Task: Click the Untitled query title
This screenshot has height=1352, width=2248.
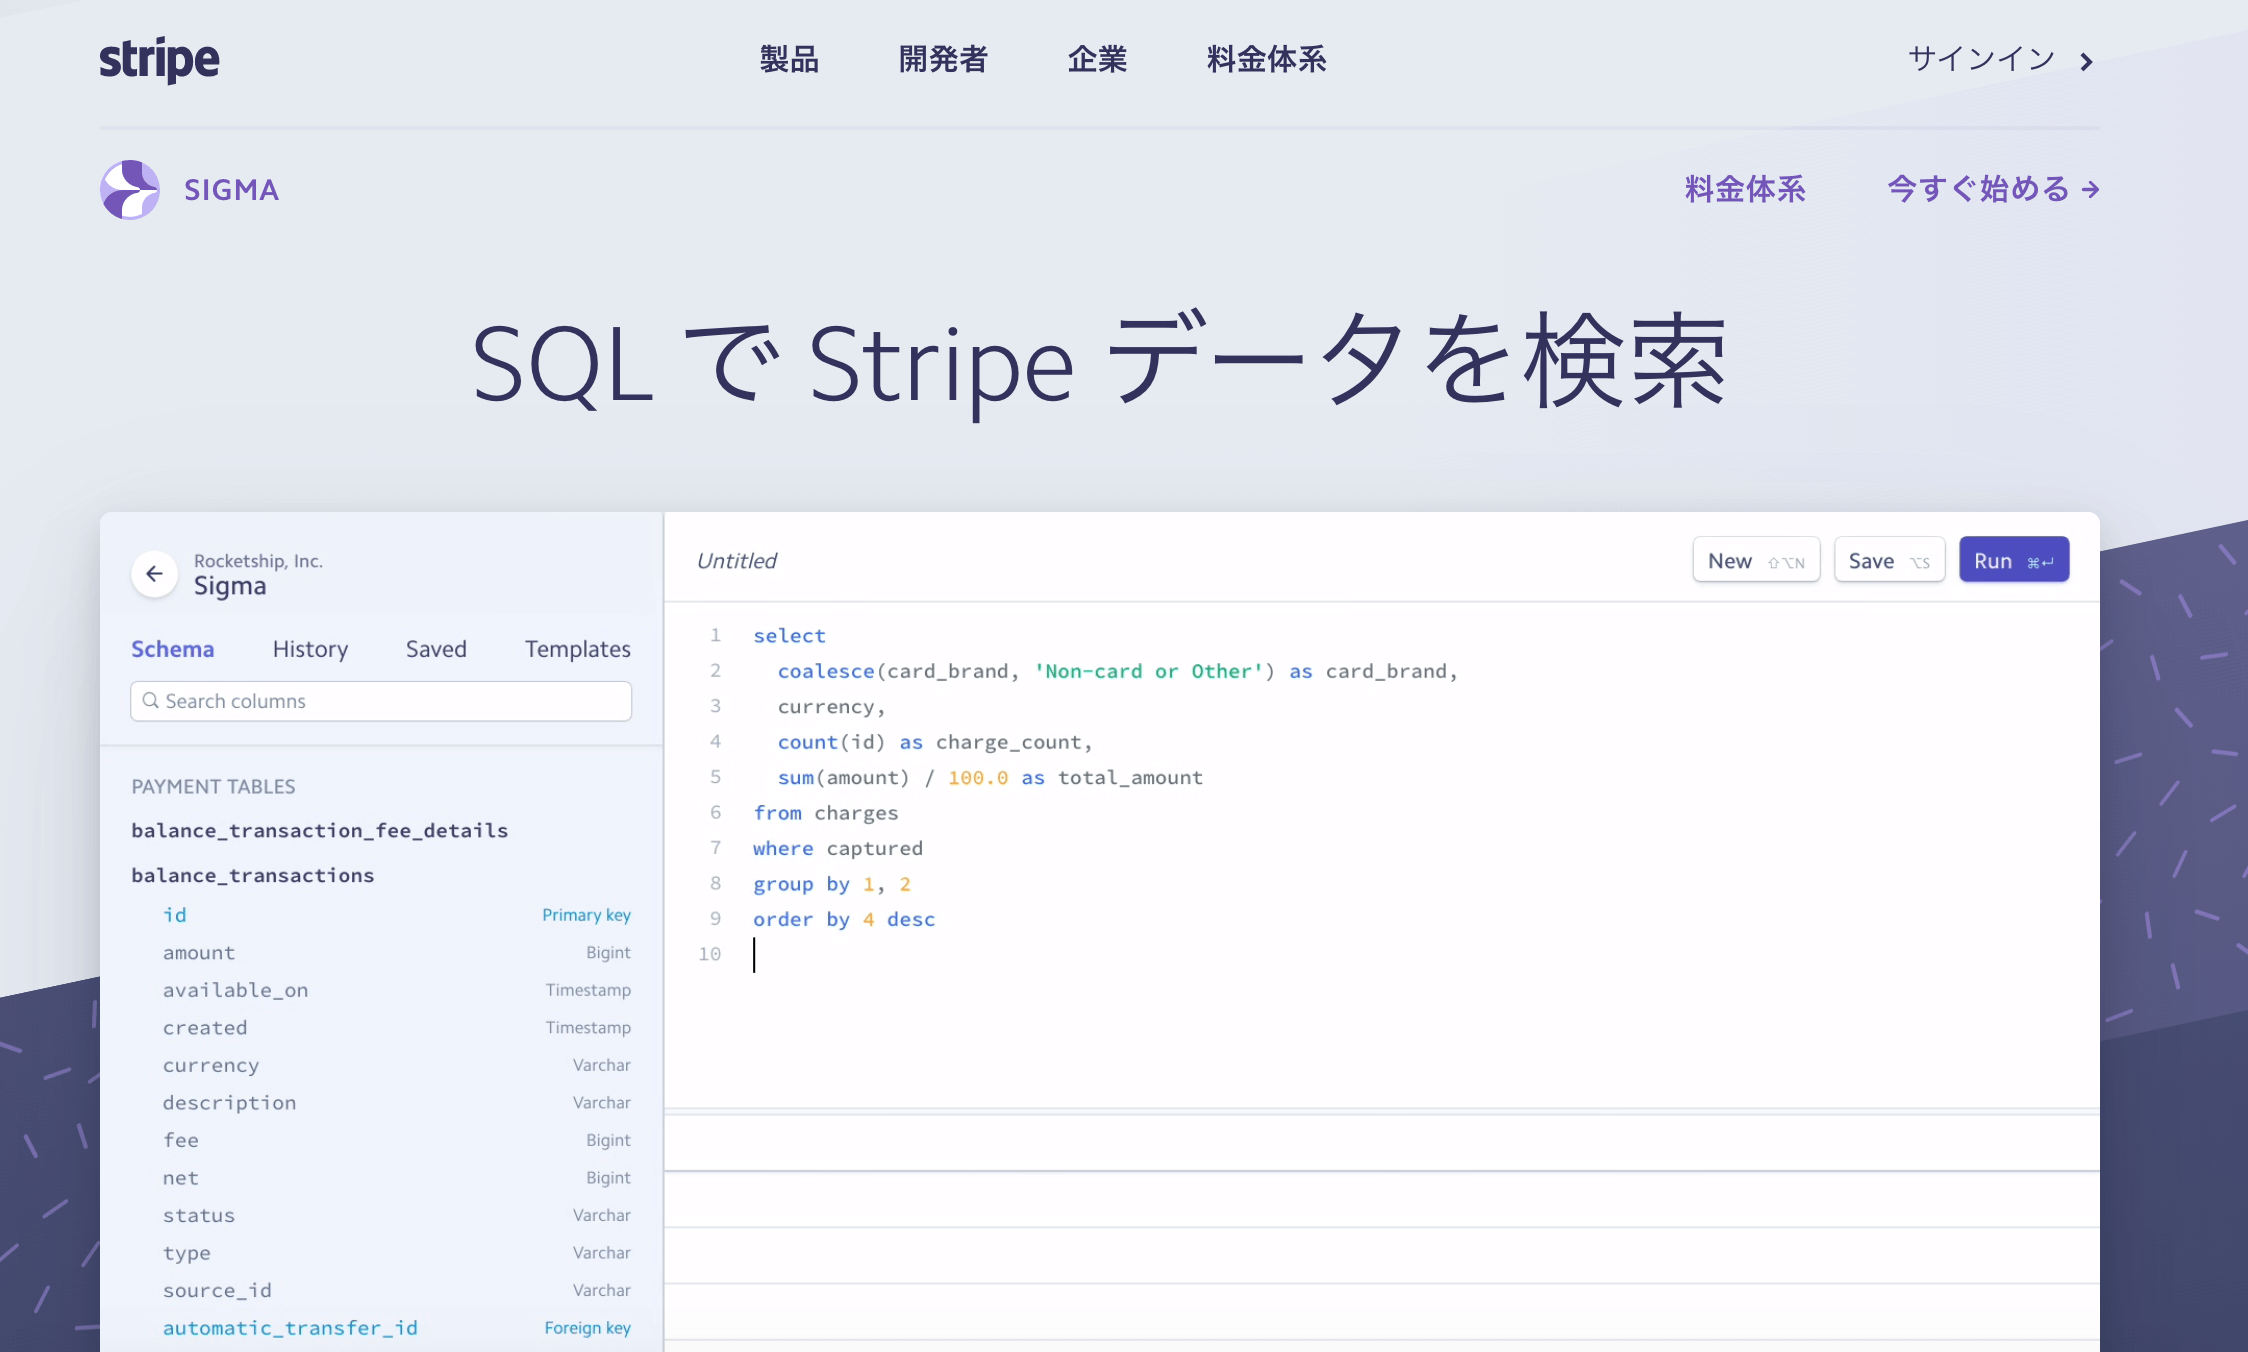Action: click(x=736, y=561)
